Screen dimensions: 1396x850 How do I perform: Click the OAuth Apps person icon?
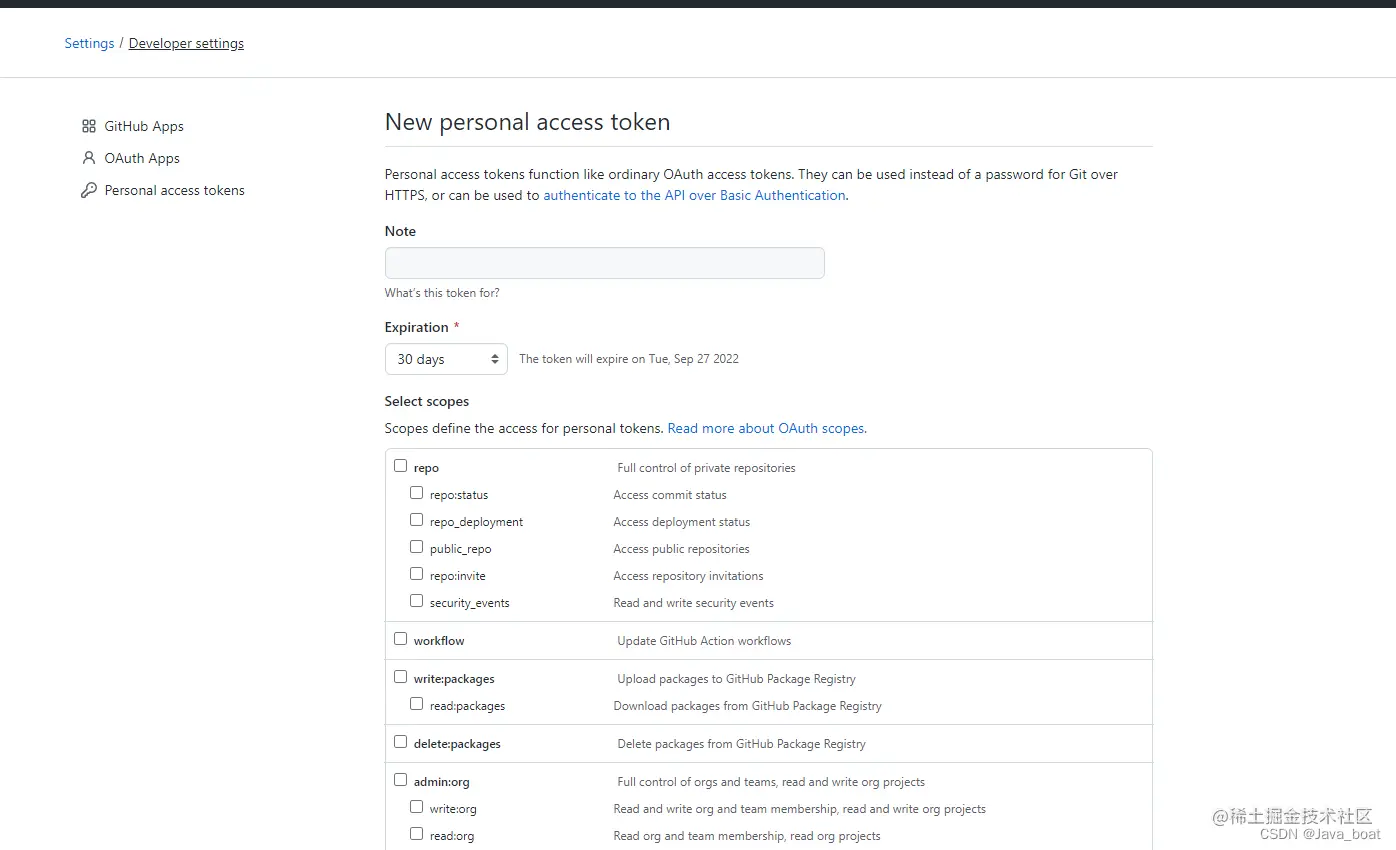coord(89,158)
